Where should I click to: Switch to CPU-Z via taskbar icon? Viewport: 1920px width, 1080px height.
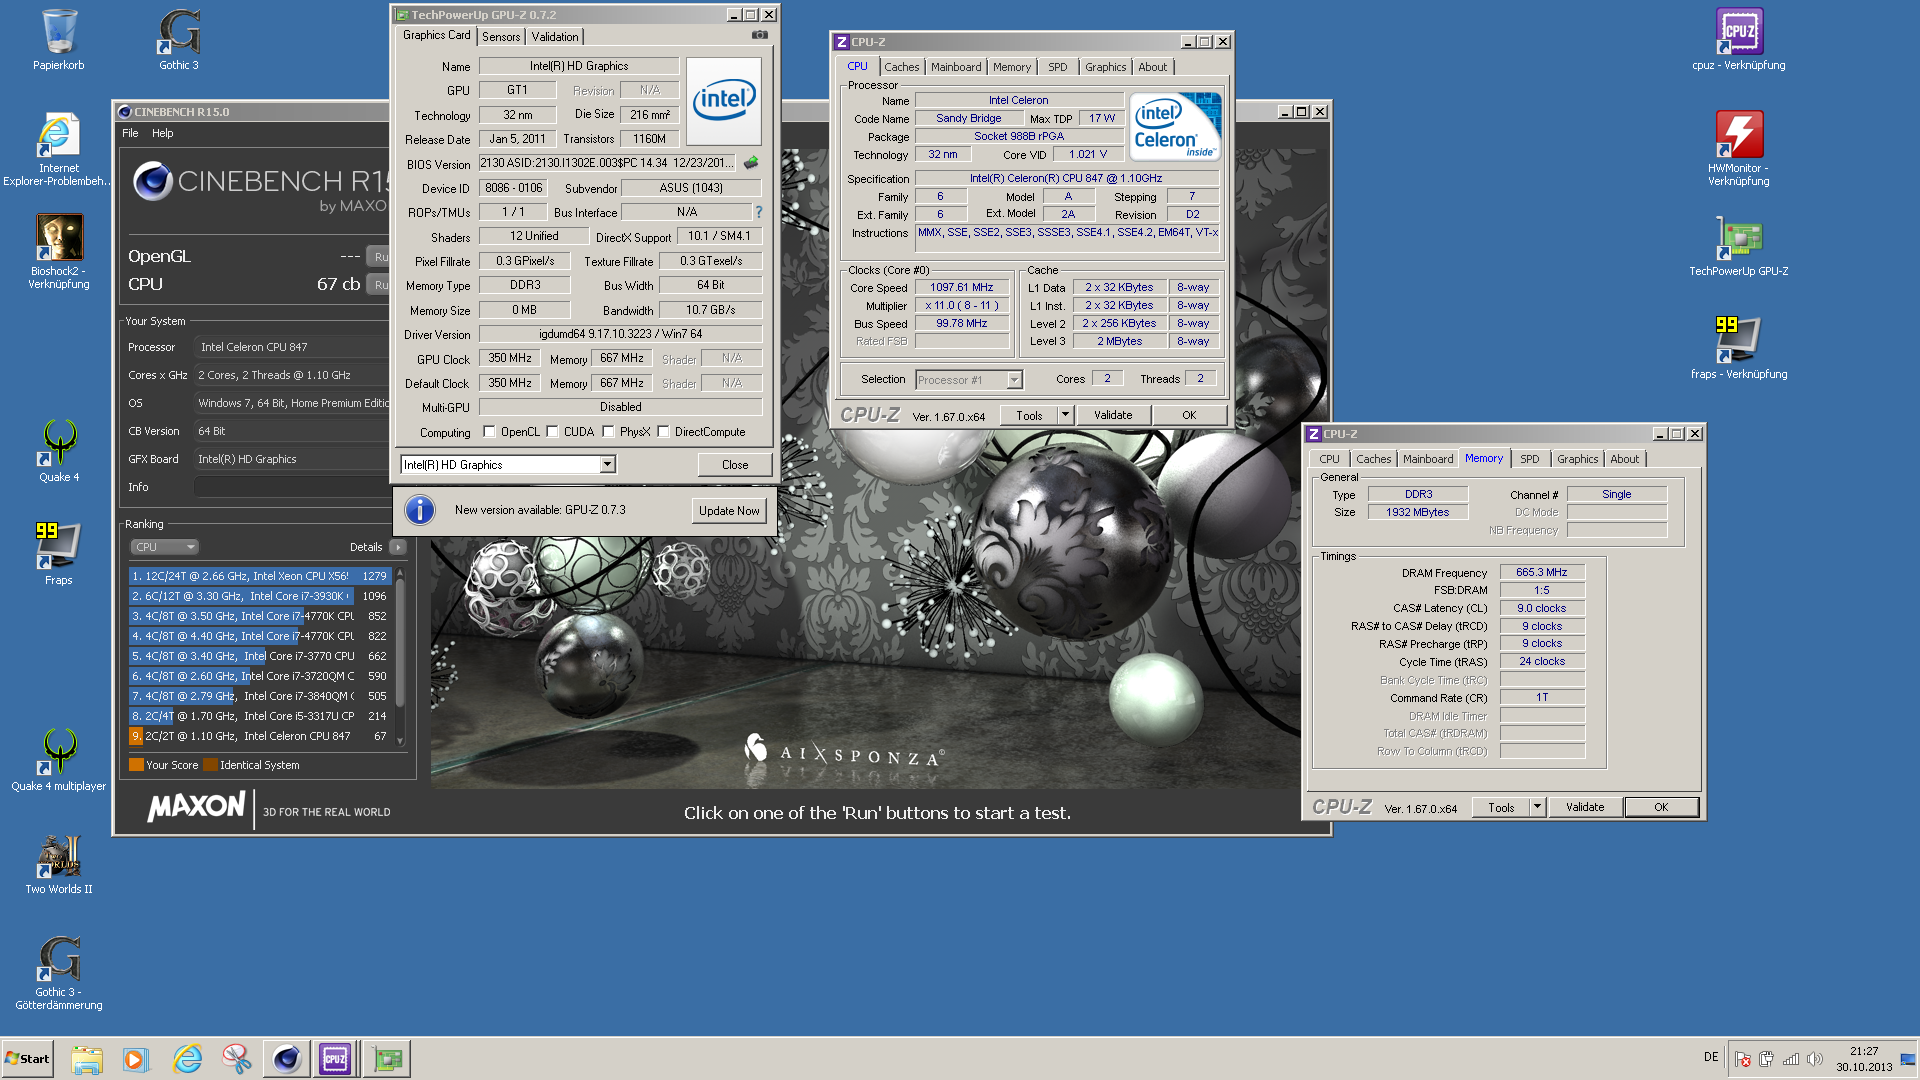tap(335, 1059)
